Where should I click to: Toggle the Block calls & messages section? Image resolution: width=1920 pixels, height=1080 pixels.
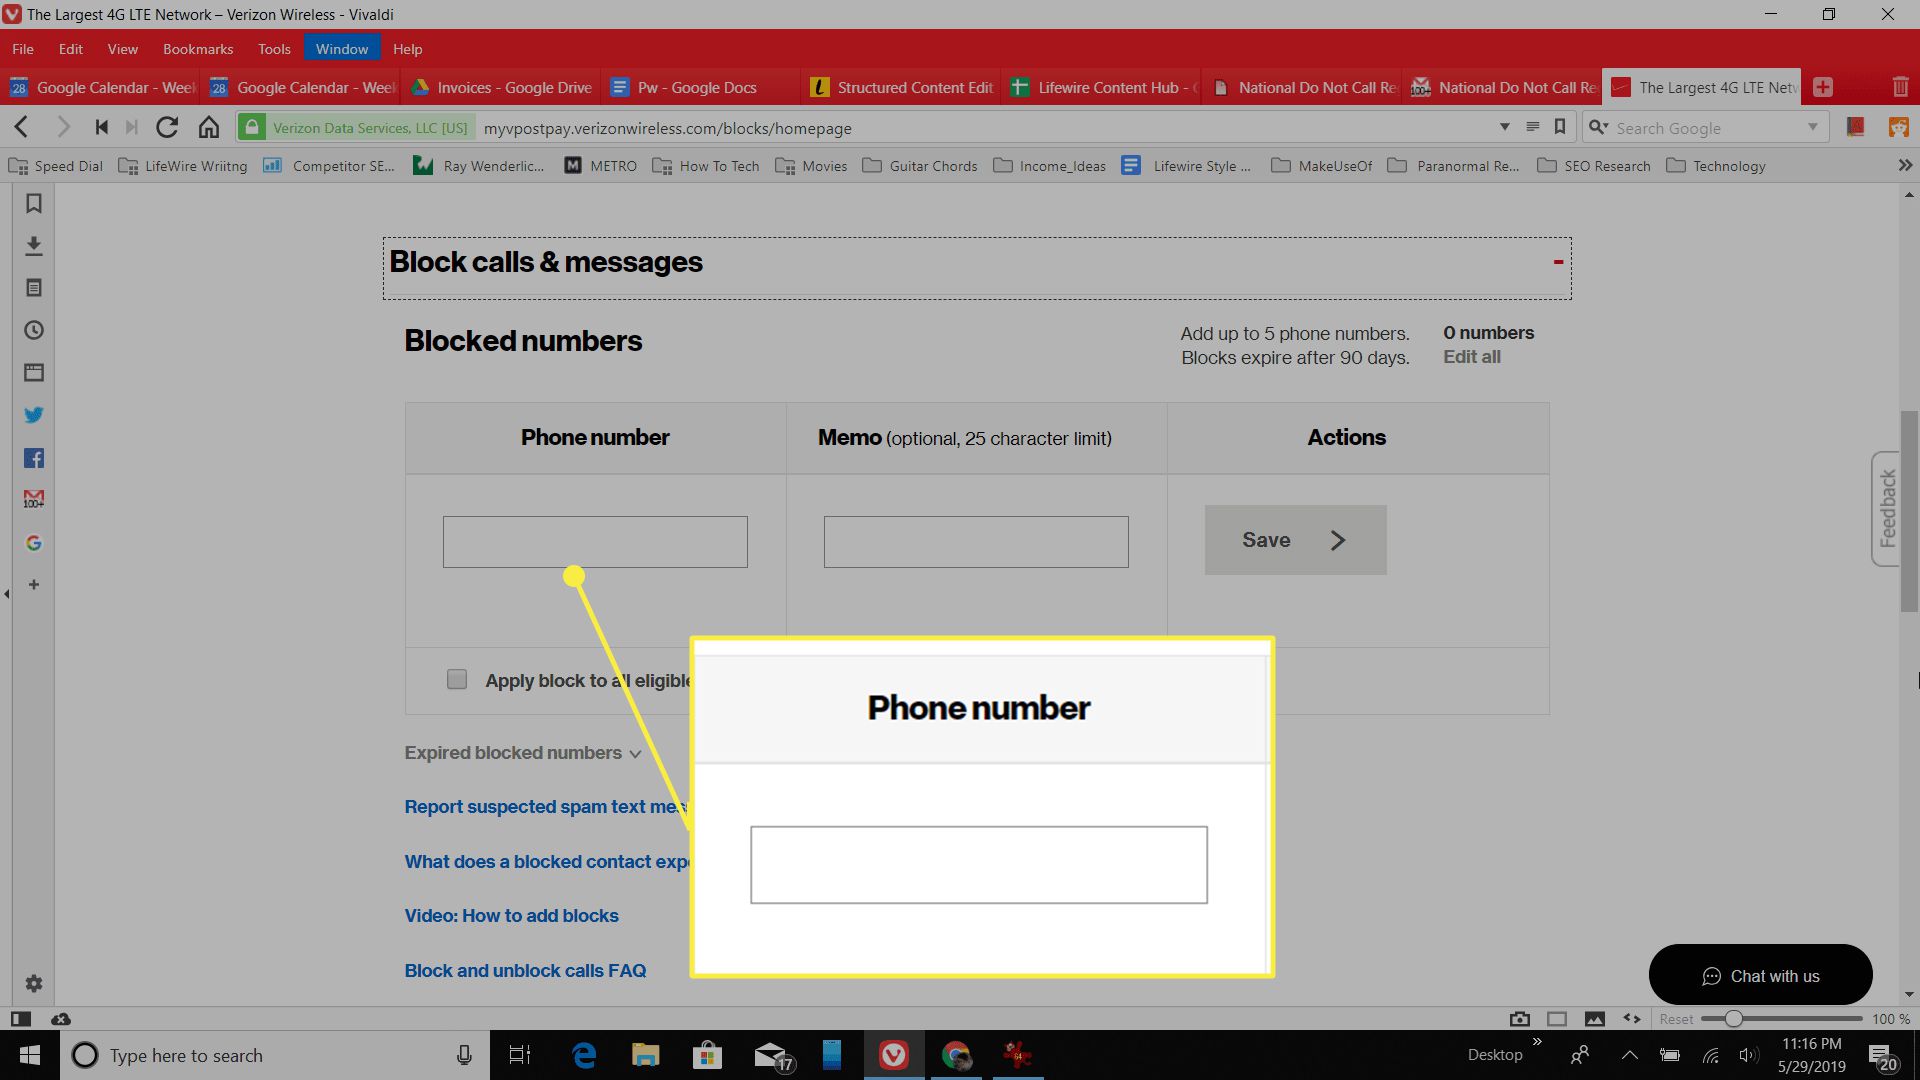point(1557,262)
